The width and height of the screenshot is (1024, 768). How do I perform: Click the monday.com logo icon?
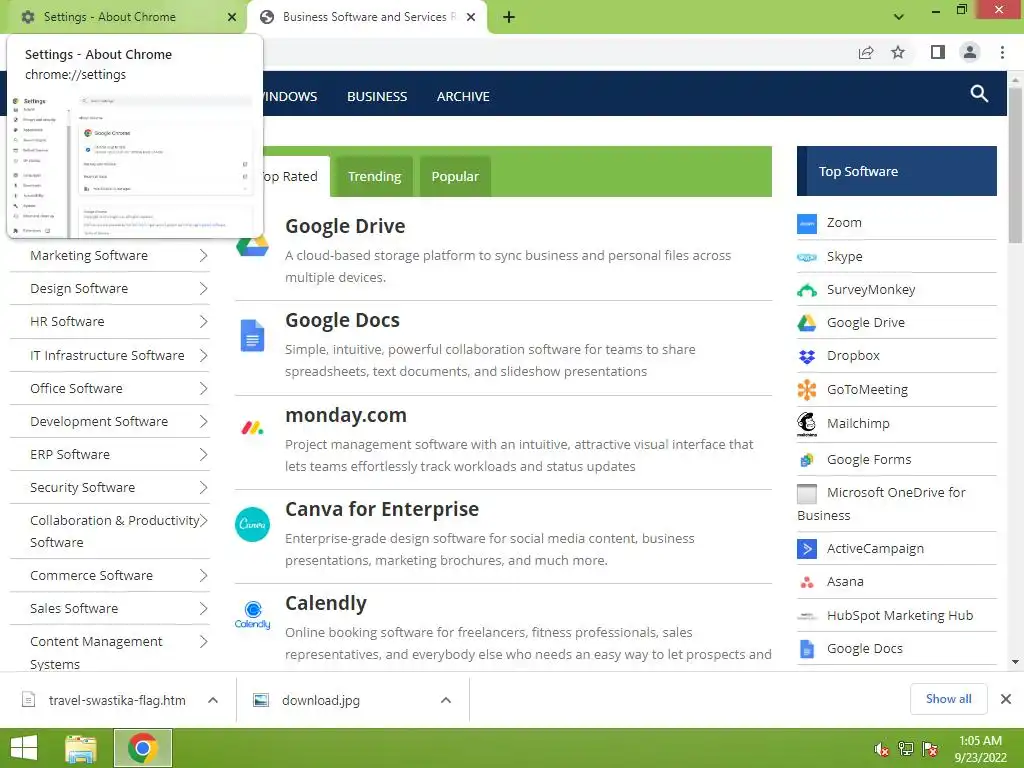tap(252, 428)
